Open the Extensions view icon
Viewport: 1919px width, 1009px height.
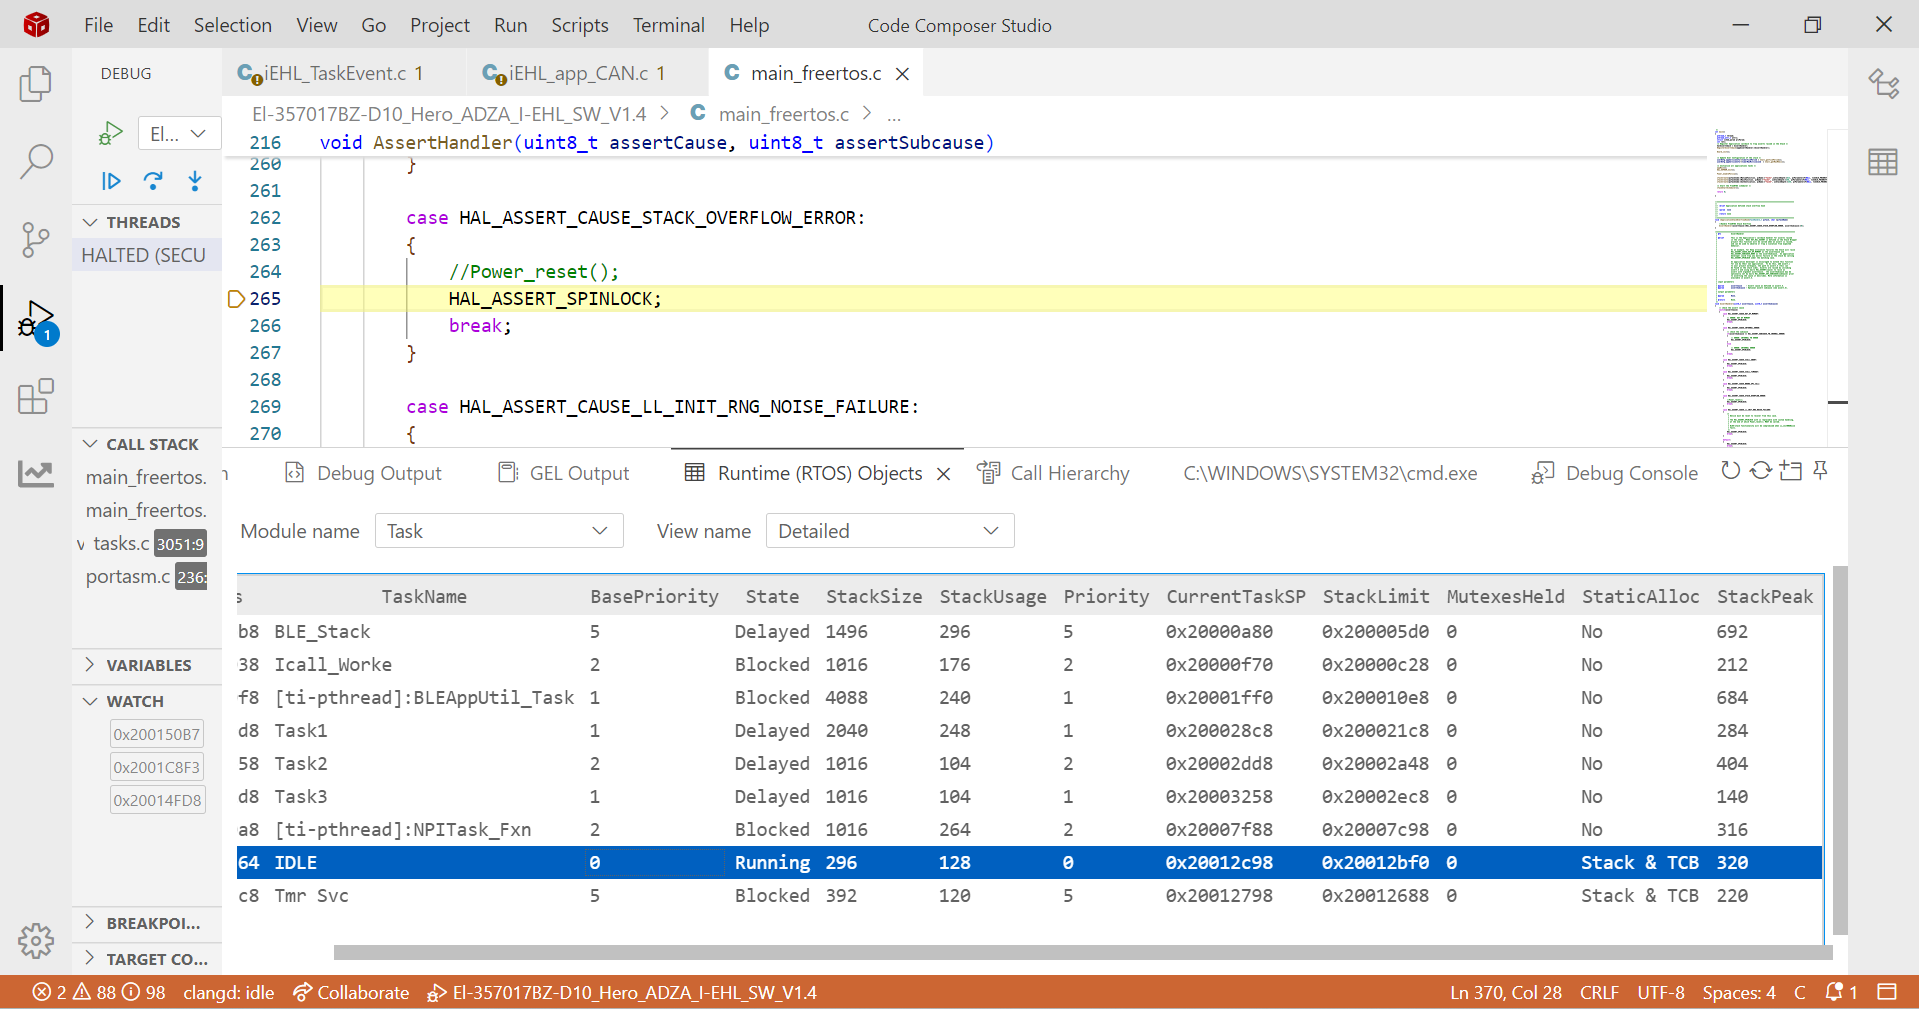[36, 397]
